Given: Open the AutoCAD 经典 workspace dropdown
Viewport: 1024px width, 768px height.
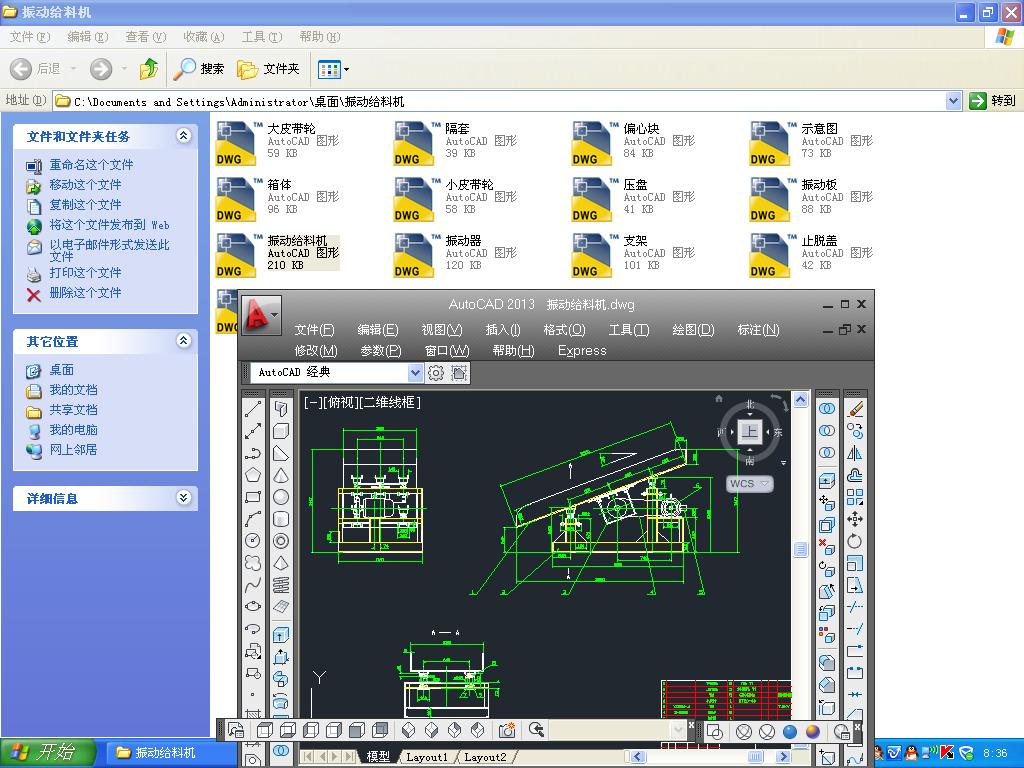Looking at the screenshot, I should (415, 372).
